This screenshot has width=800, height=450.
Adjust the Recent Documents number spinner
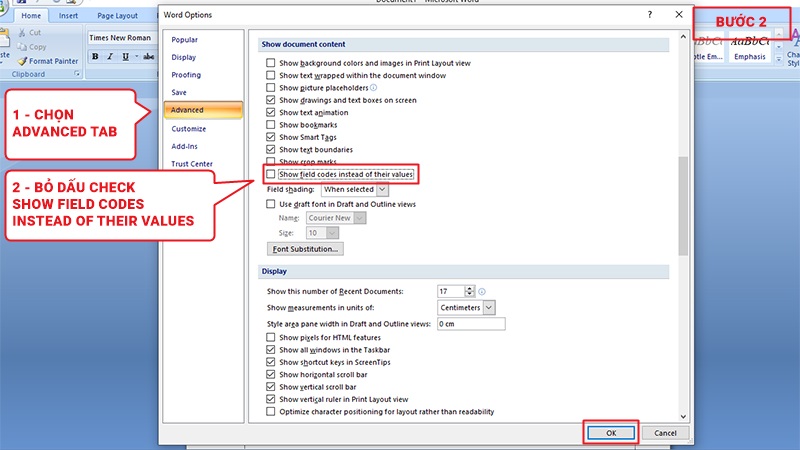point(469,291)
